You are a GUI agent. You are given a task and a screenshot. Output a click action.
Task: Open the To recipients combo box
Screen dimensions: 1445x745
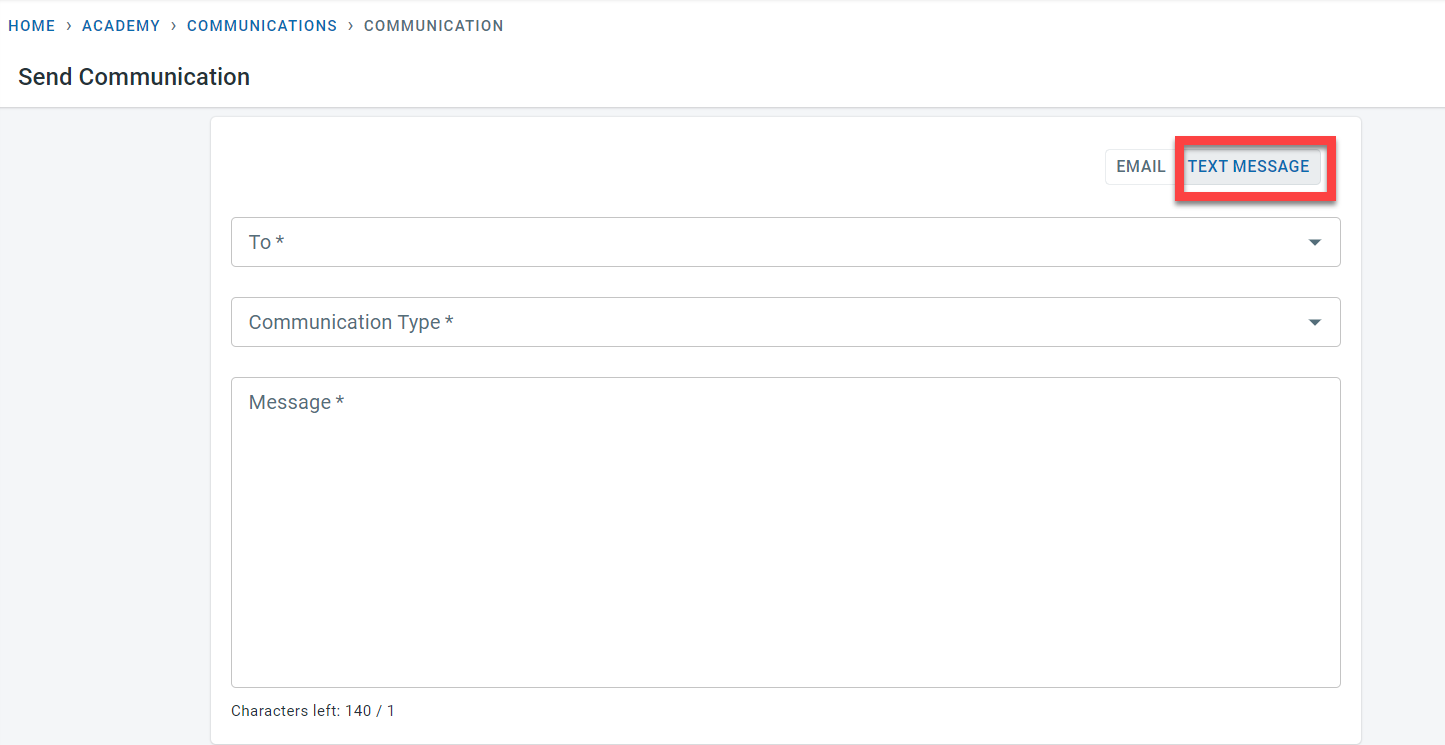pos(760,242)
